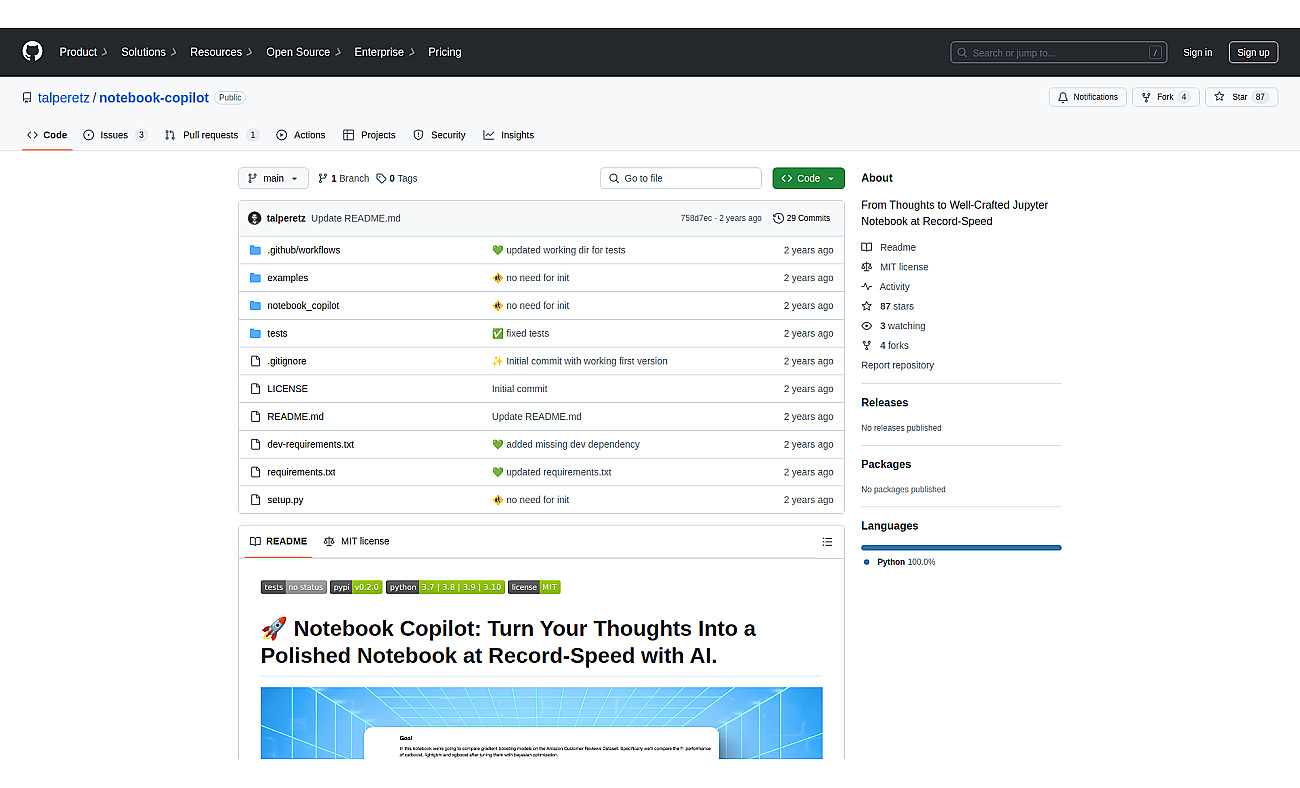Switch to the Actions tab
Screen dimensions: 1300x788
(x=301, y=135)
